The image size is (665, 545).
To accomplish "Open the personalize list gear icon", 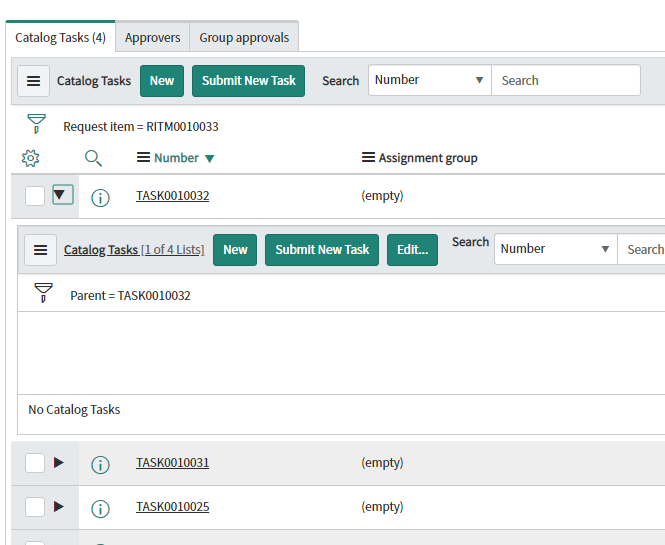I will tap(31, 158).
